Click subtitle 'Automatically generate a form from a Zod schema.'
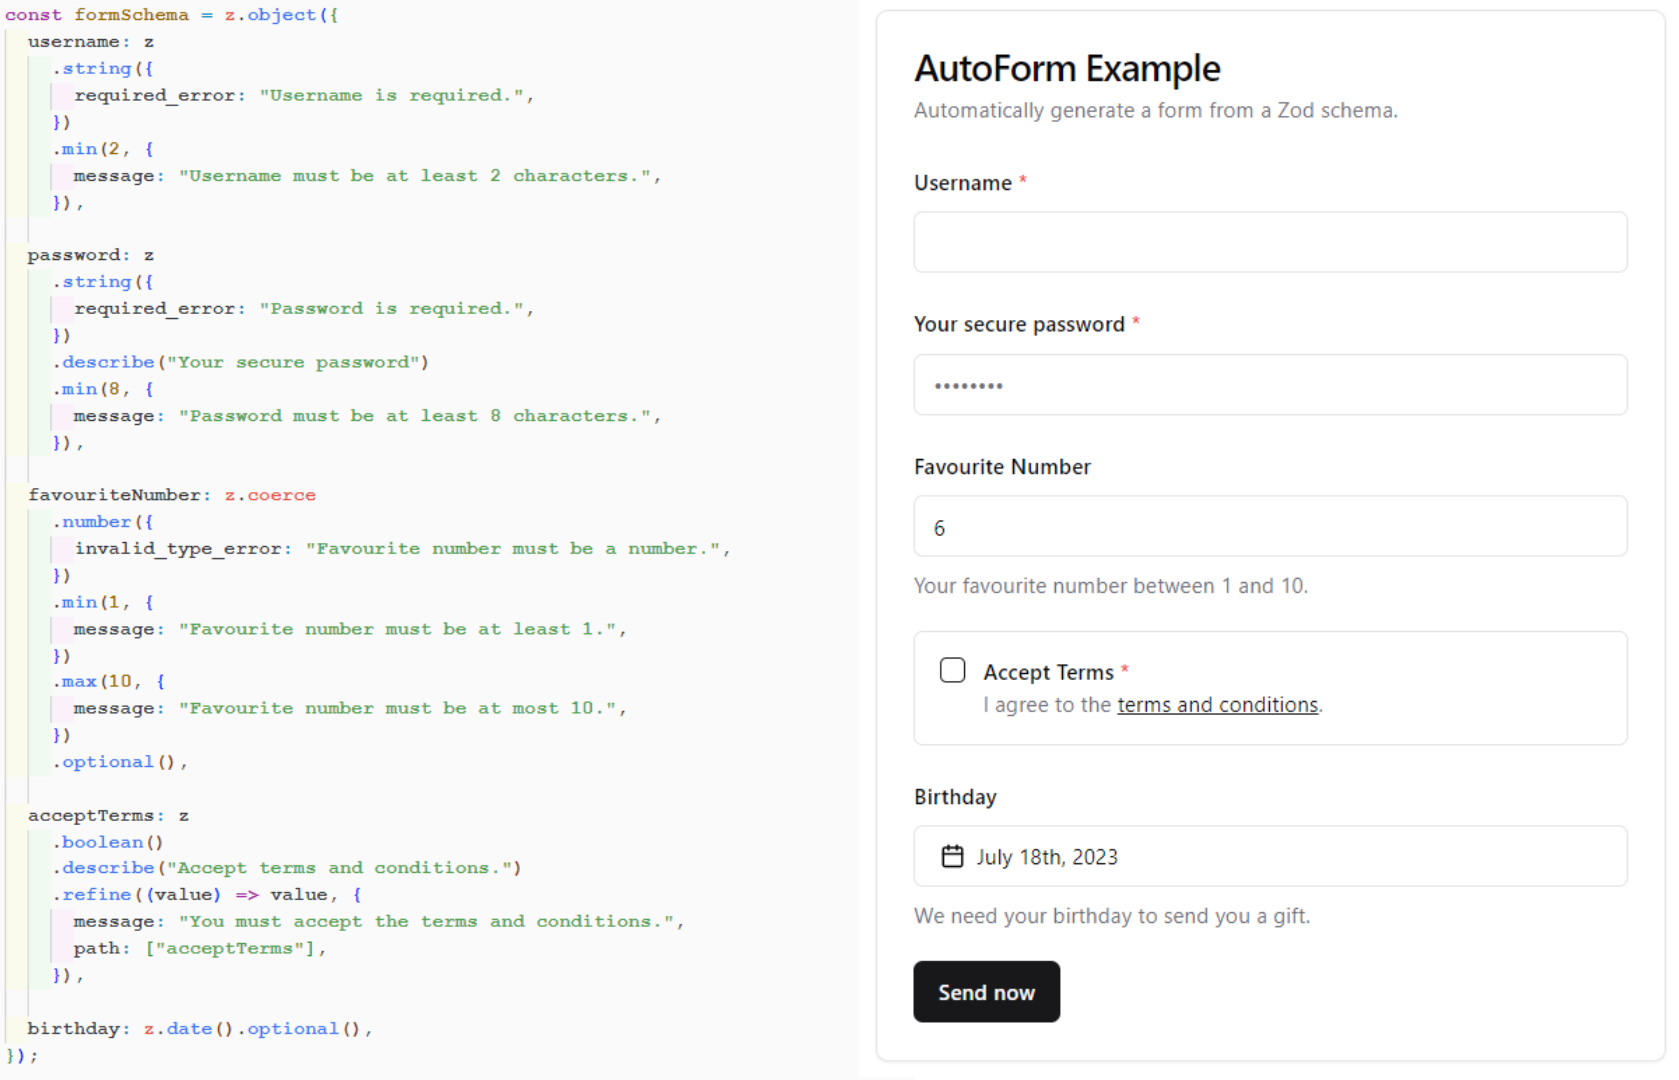The image size is (1679, 1080). [1156, 110]
